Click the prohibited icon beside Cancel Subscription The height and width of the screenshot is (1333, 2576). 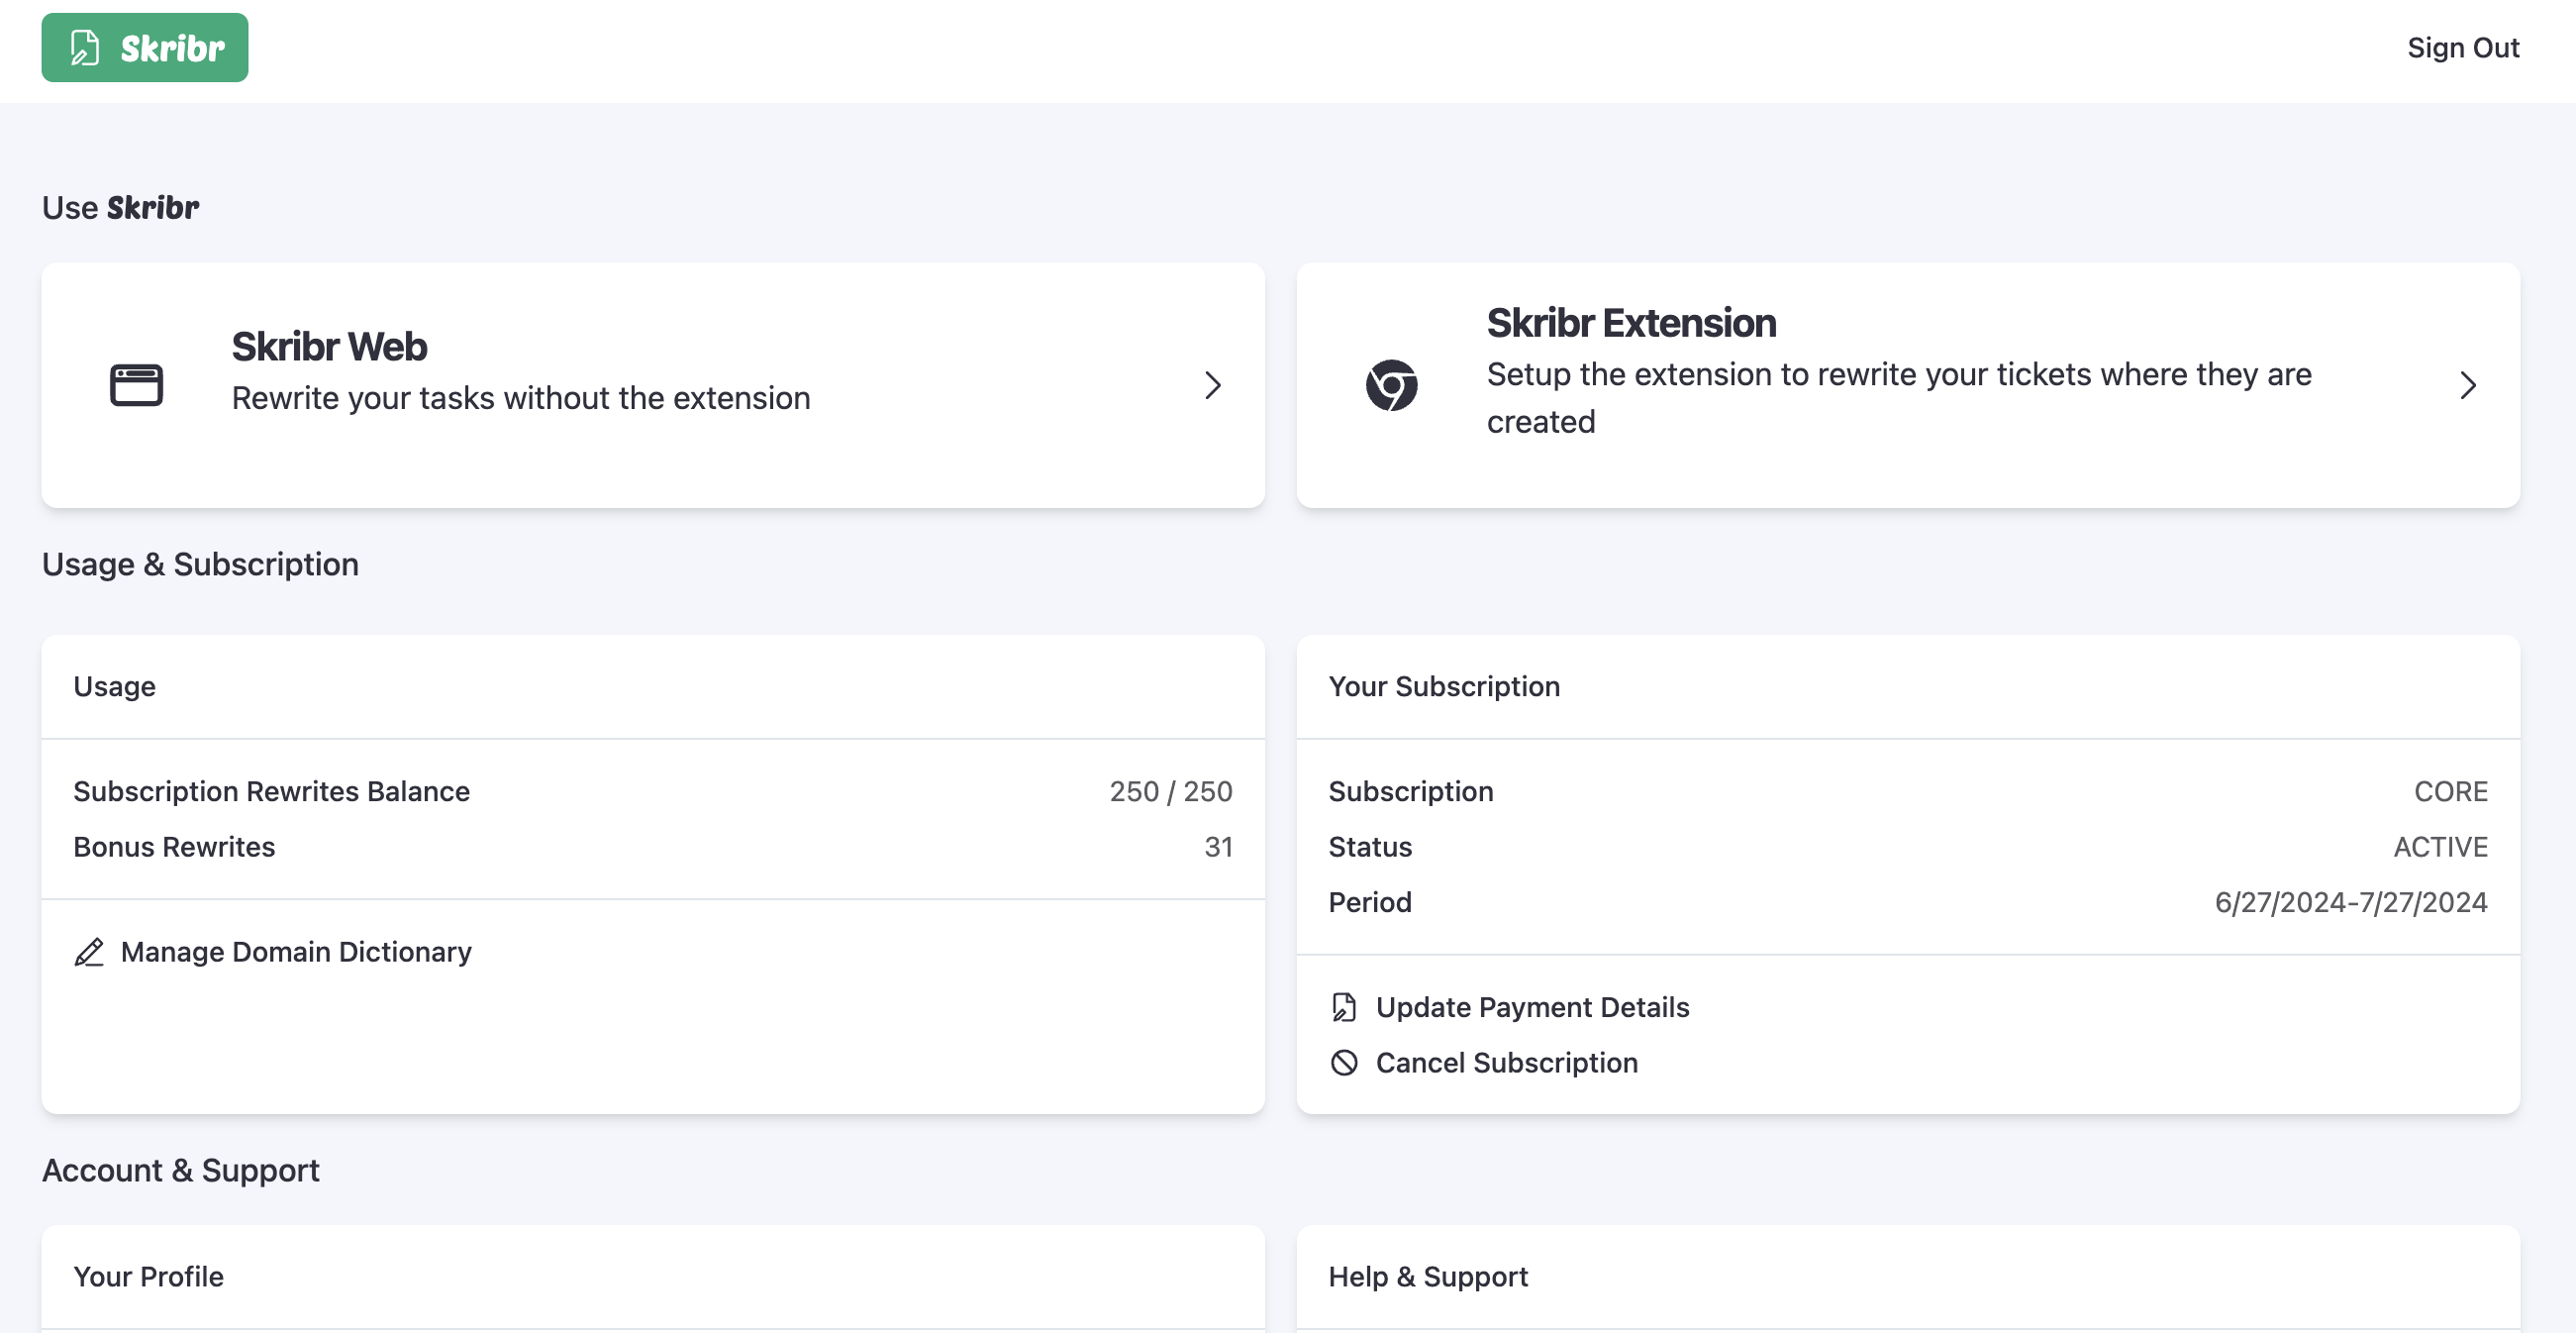[1344, 1062]
